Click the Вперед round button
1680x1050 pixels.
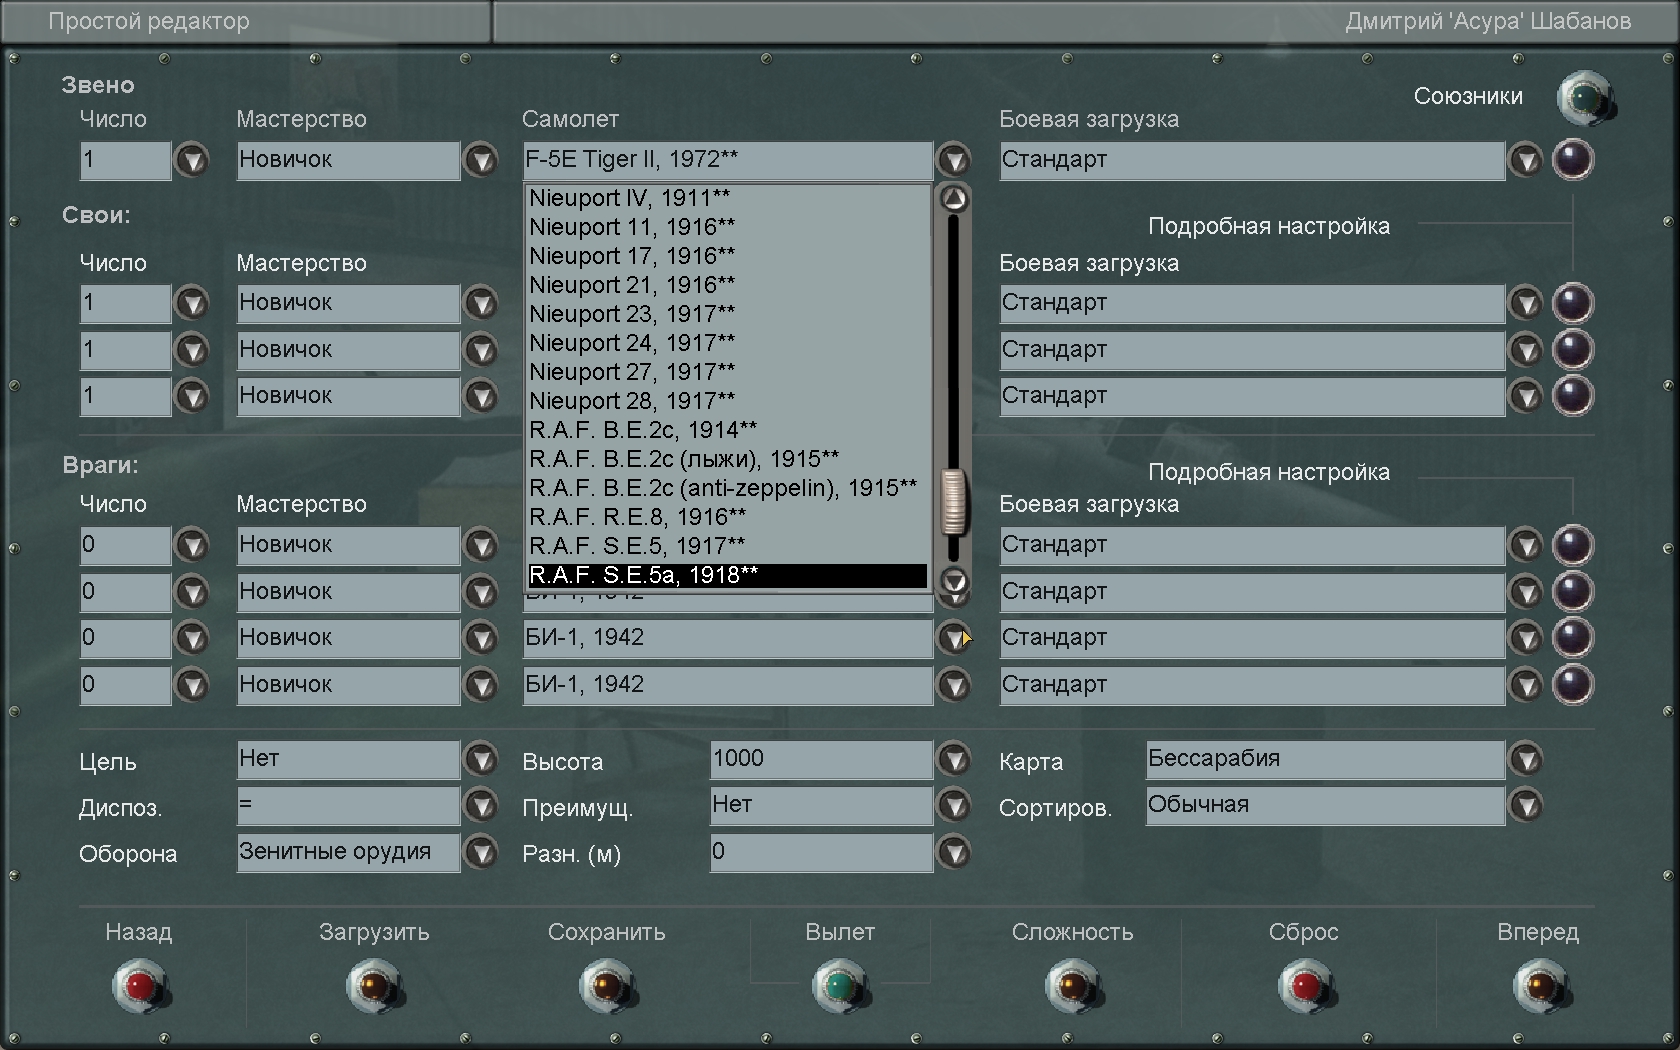(1540, 986)
